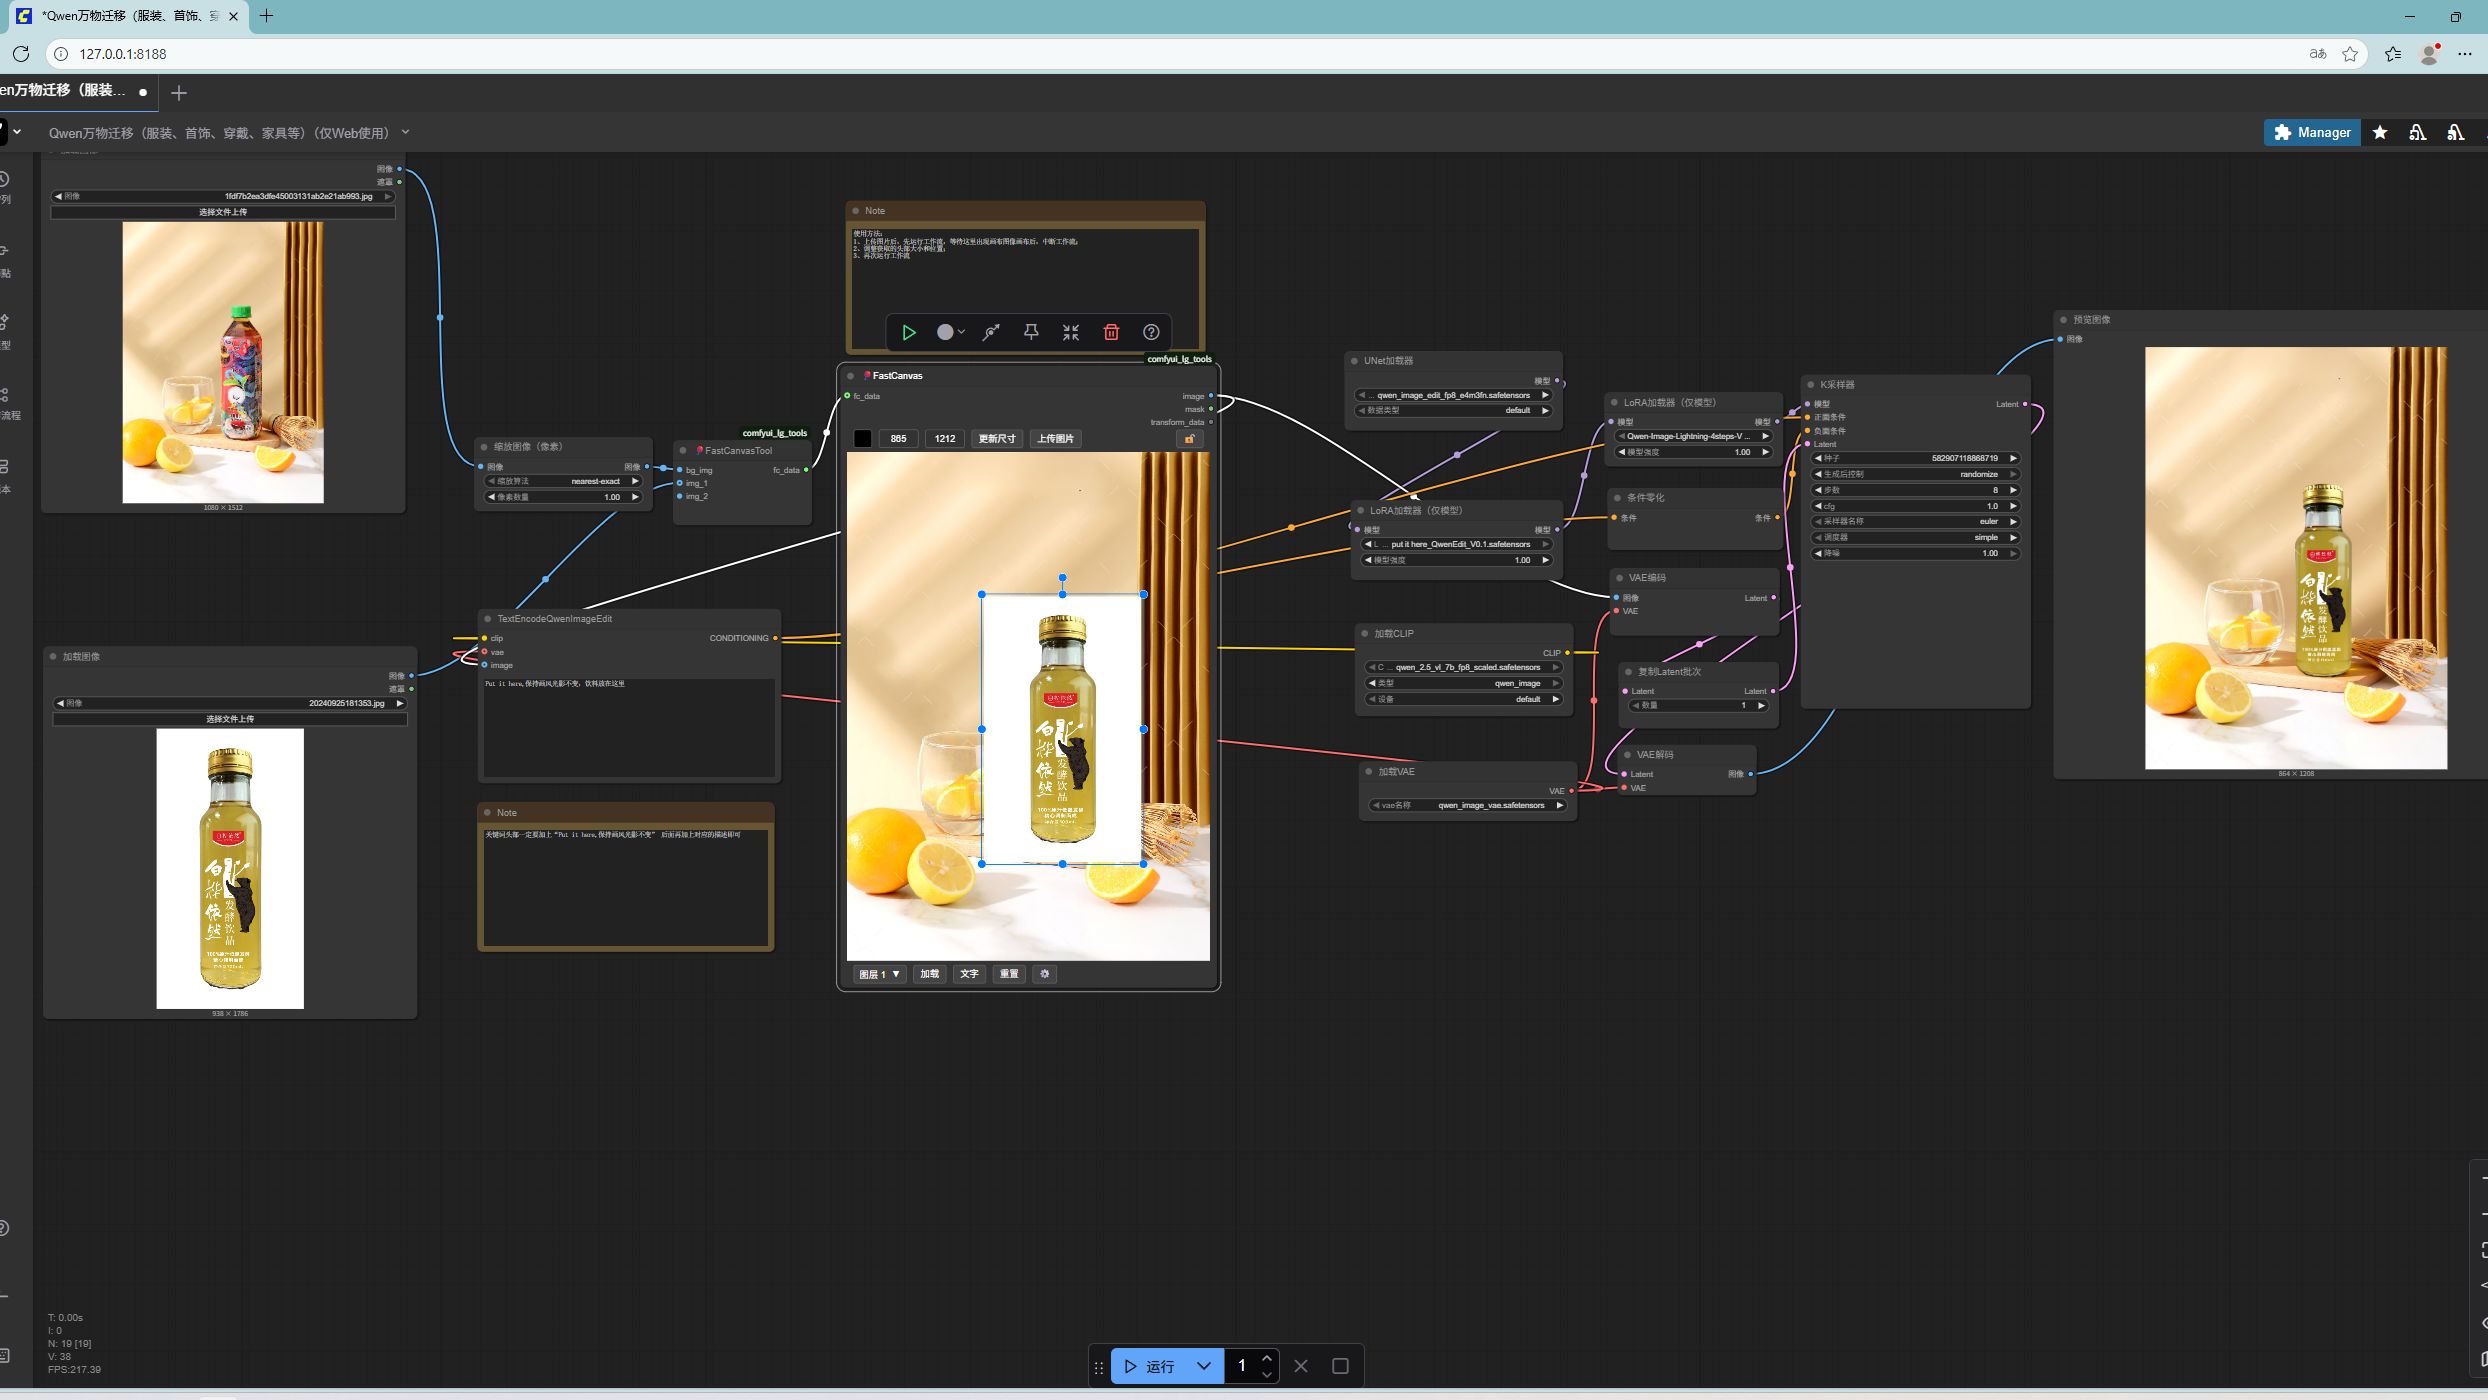This screenshot has height=1400, width=2488.
Task: Click the cfg value 1.0 field
Action: pos(1915,506)
